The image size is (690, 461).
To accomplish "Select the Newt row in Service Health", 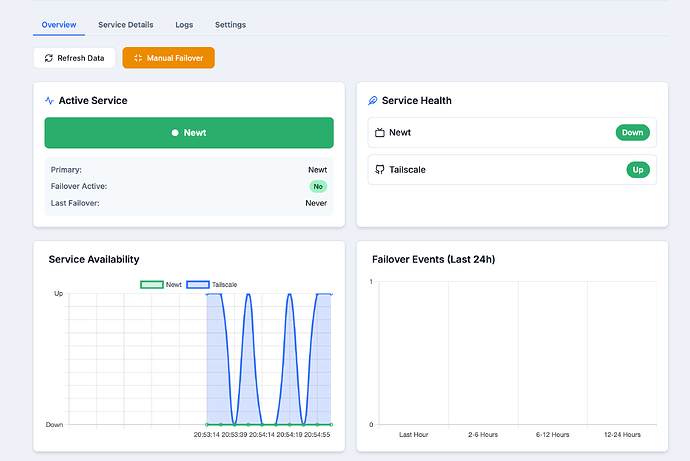I will 512,132.
